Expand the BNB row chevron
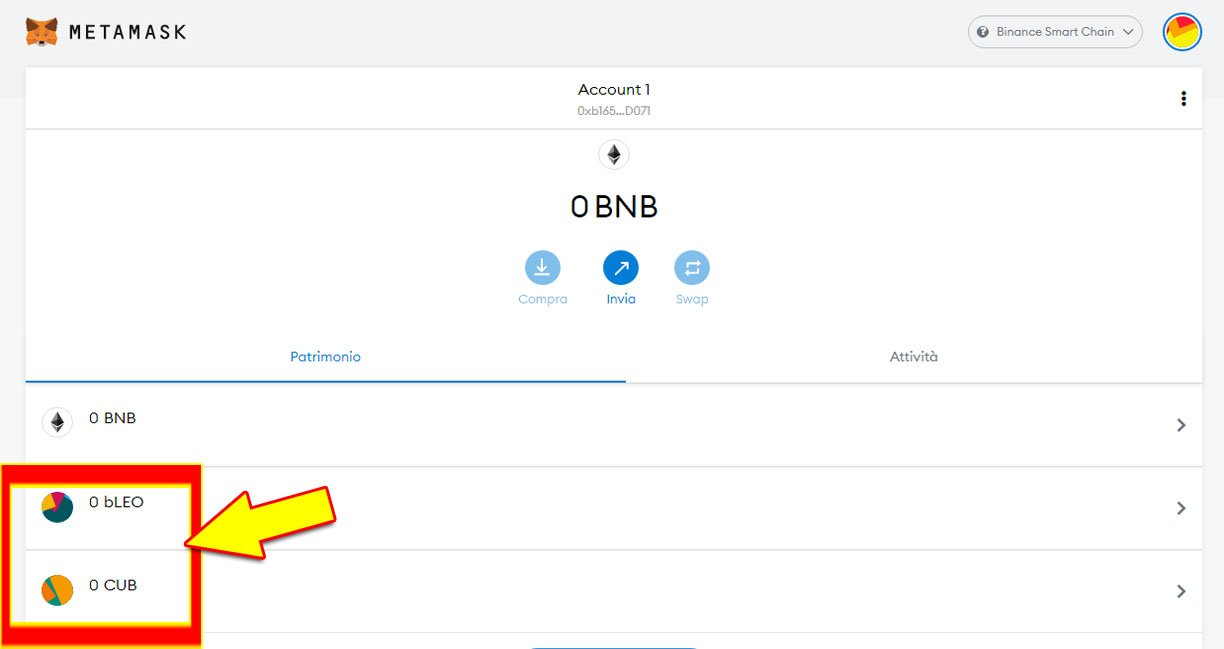 click(1181, 425)
